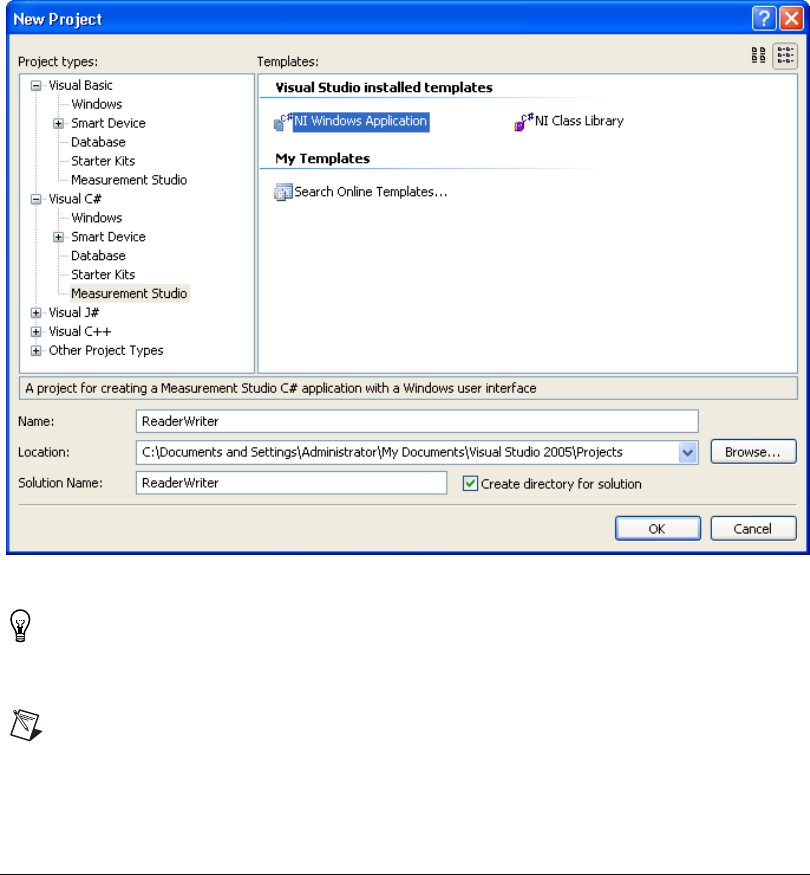Image resolution: width=810 pixels, height=875 pixels.
Task: Open Search Online Templates link
Action: click(x=371, y=192)
